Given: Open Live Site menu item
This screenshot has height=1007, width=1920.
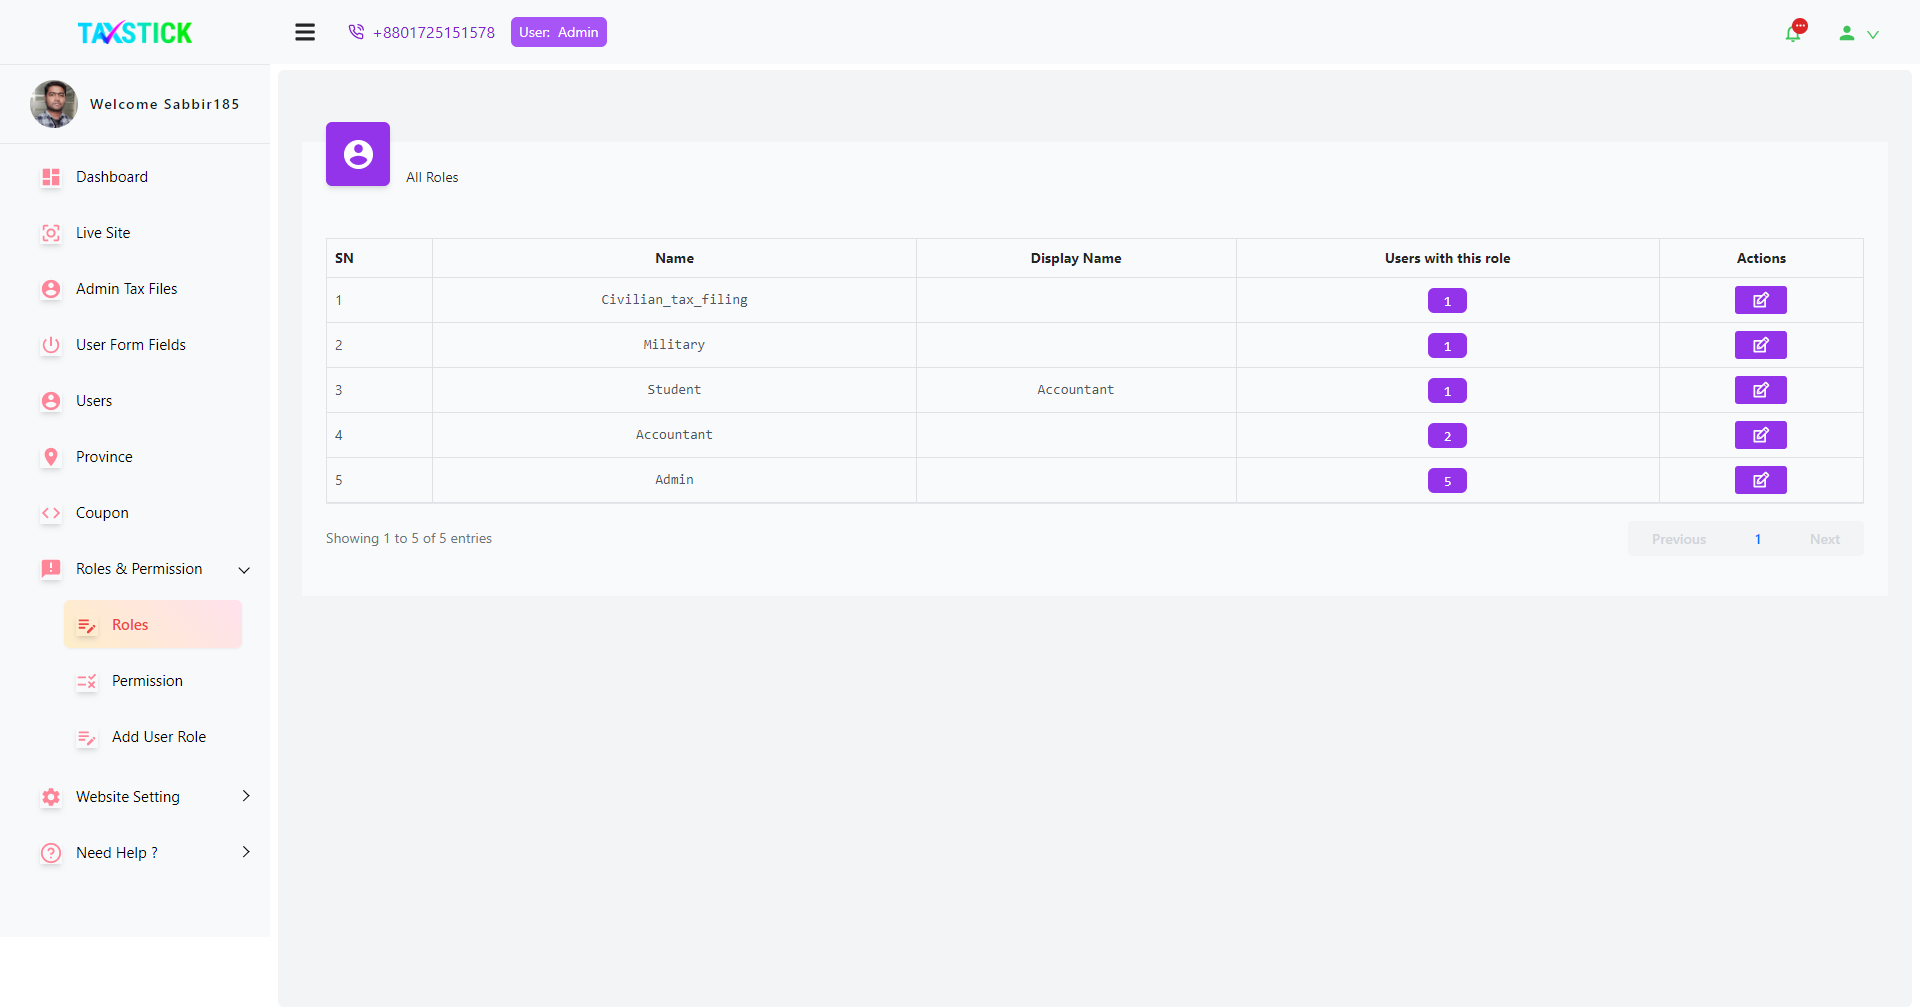Looking at the screenshot, I should tap(103, 233).
